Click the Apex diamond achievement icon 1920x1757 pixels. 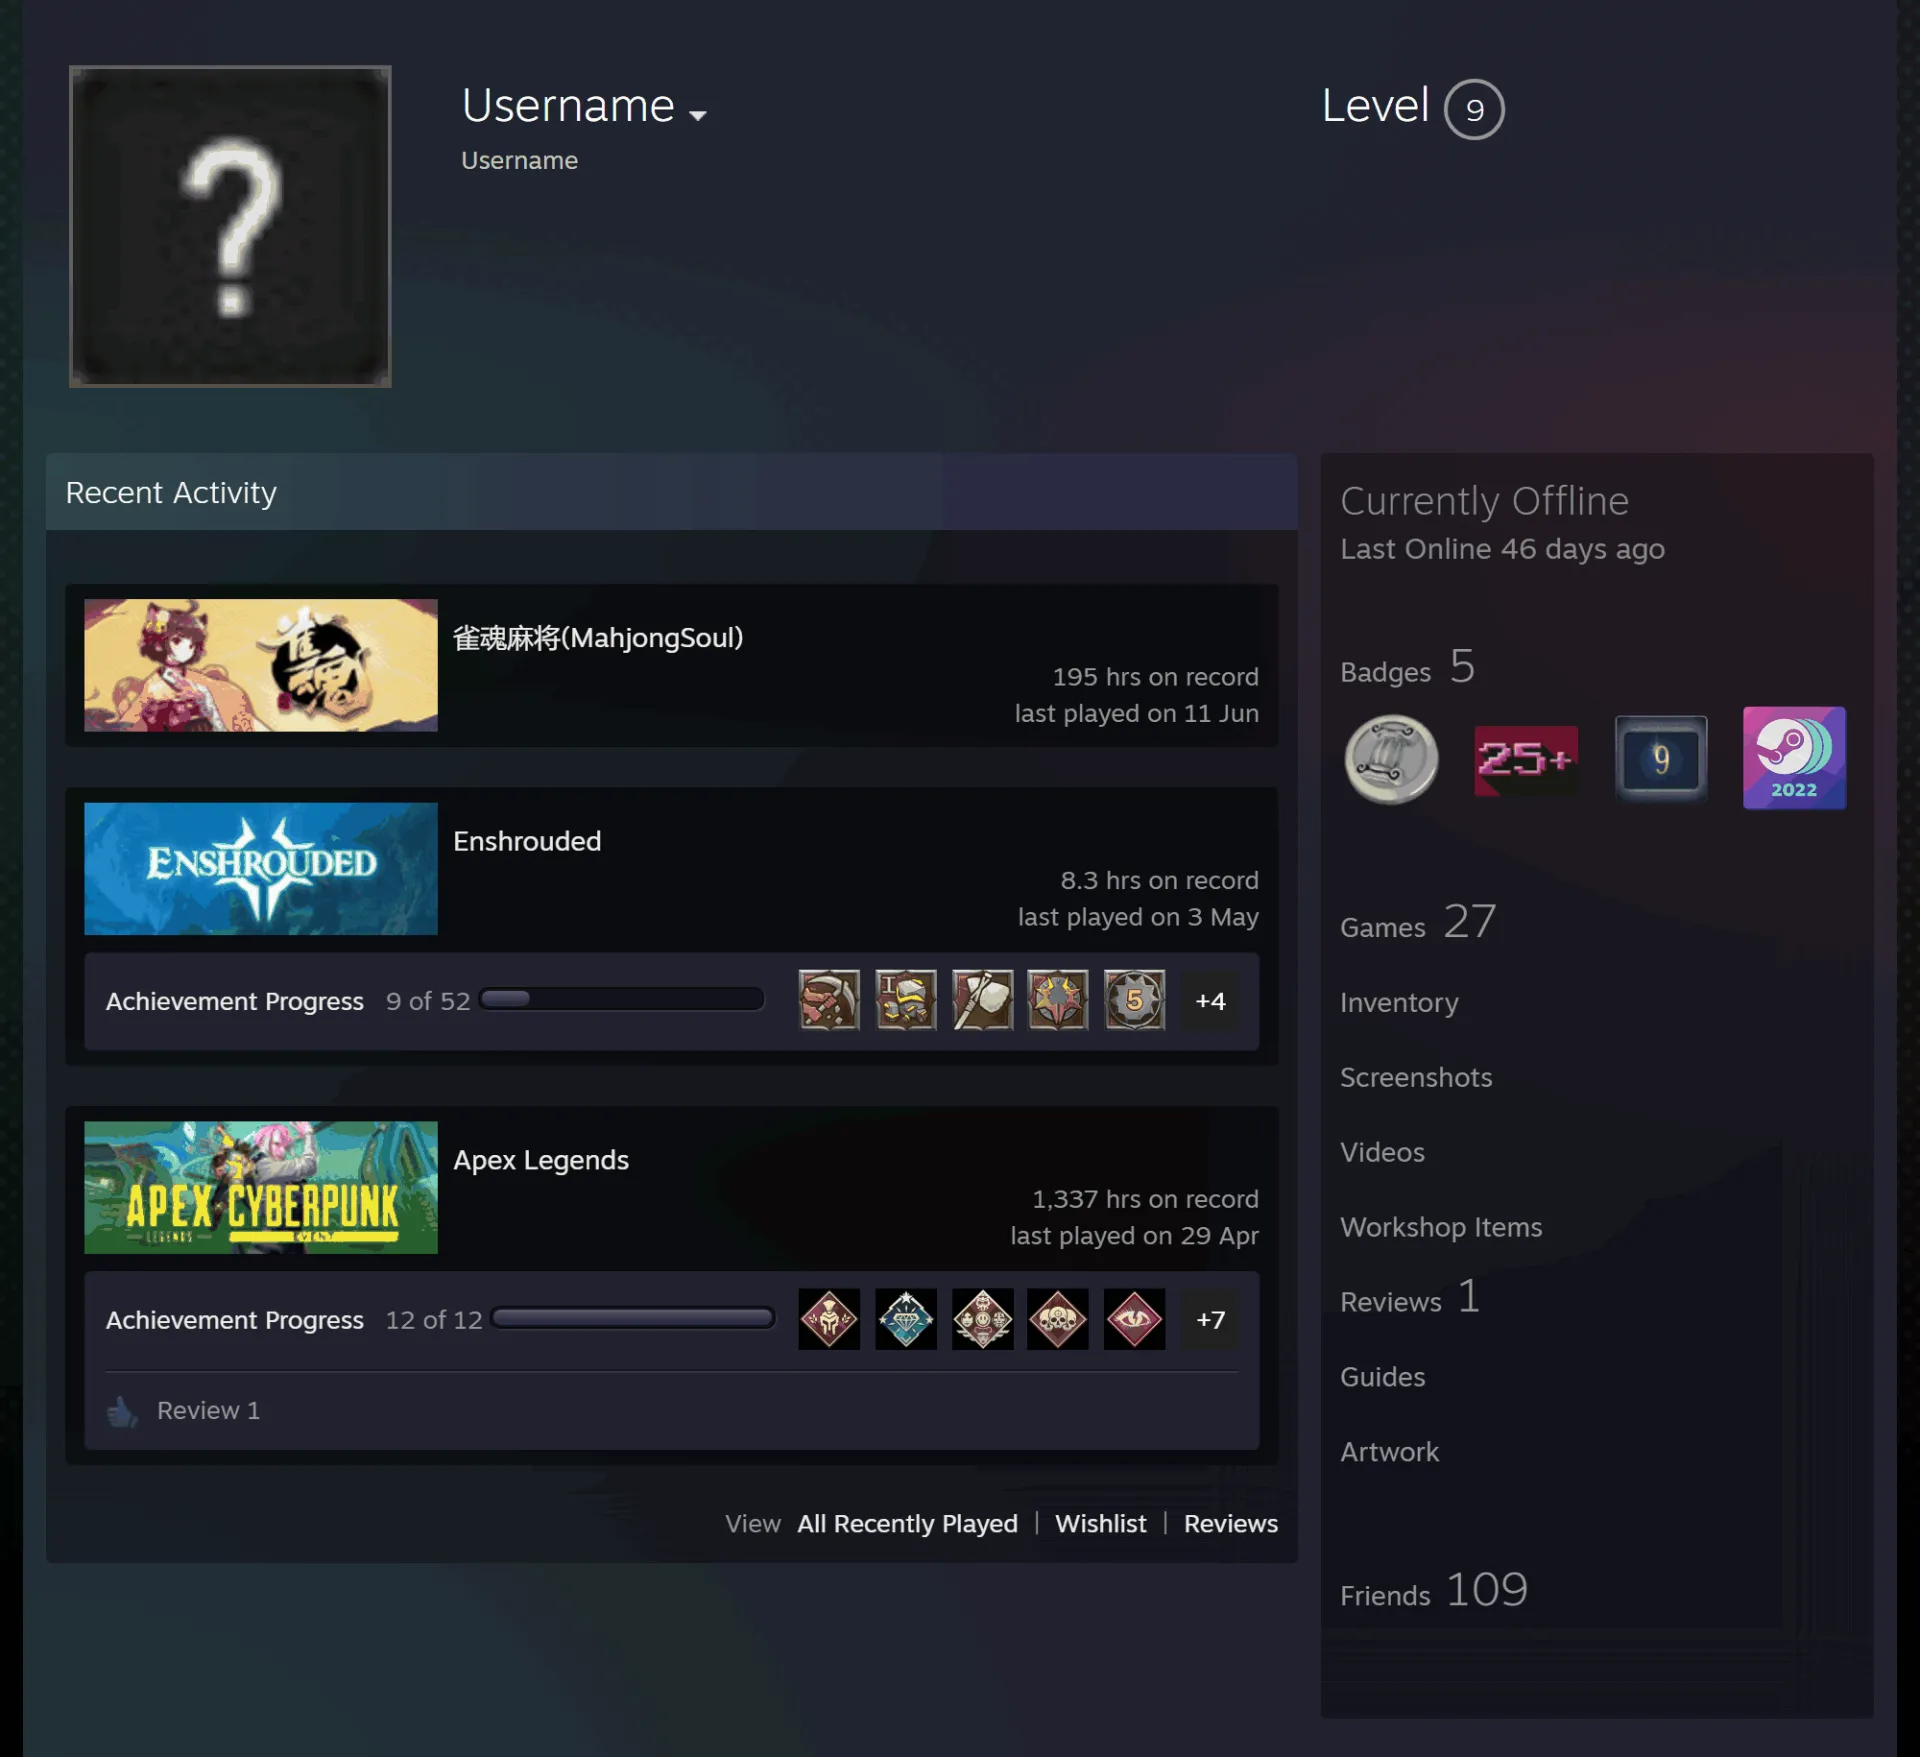(906, 1319)
